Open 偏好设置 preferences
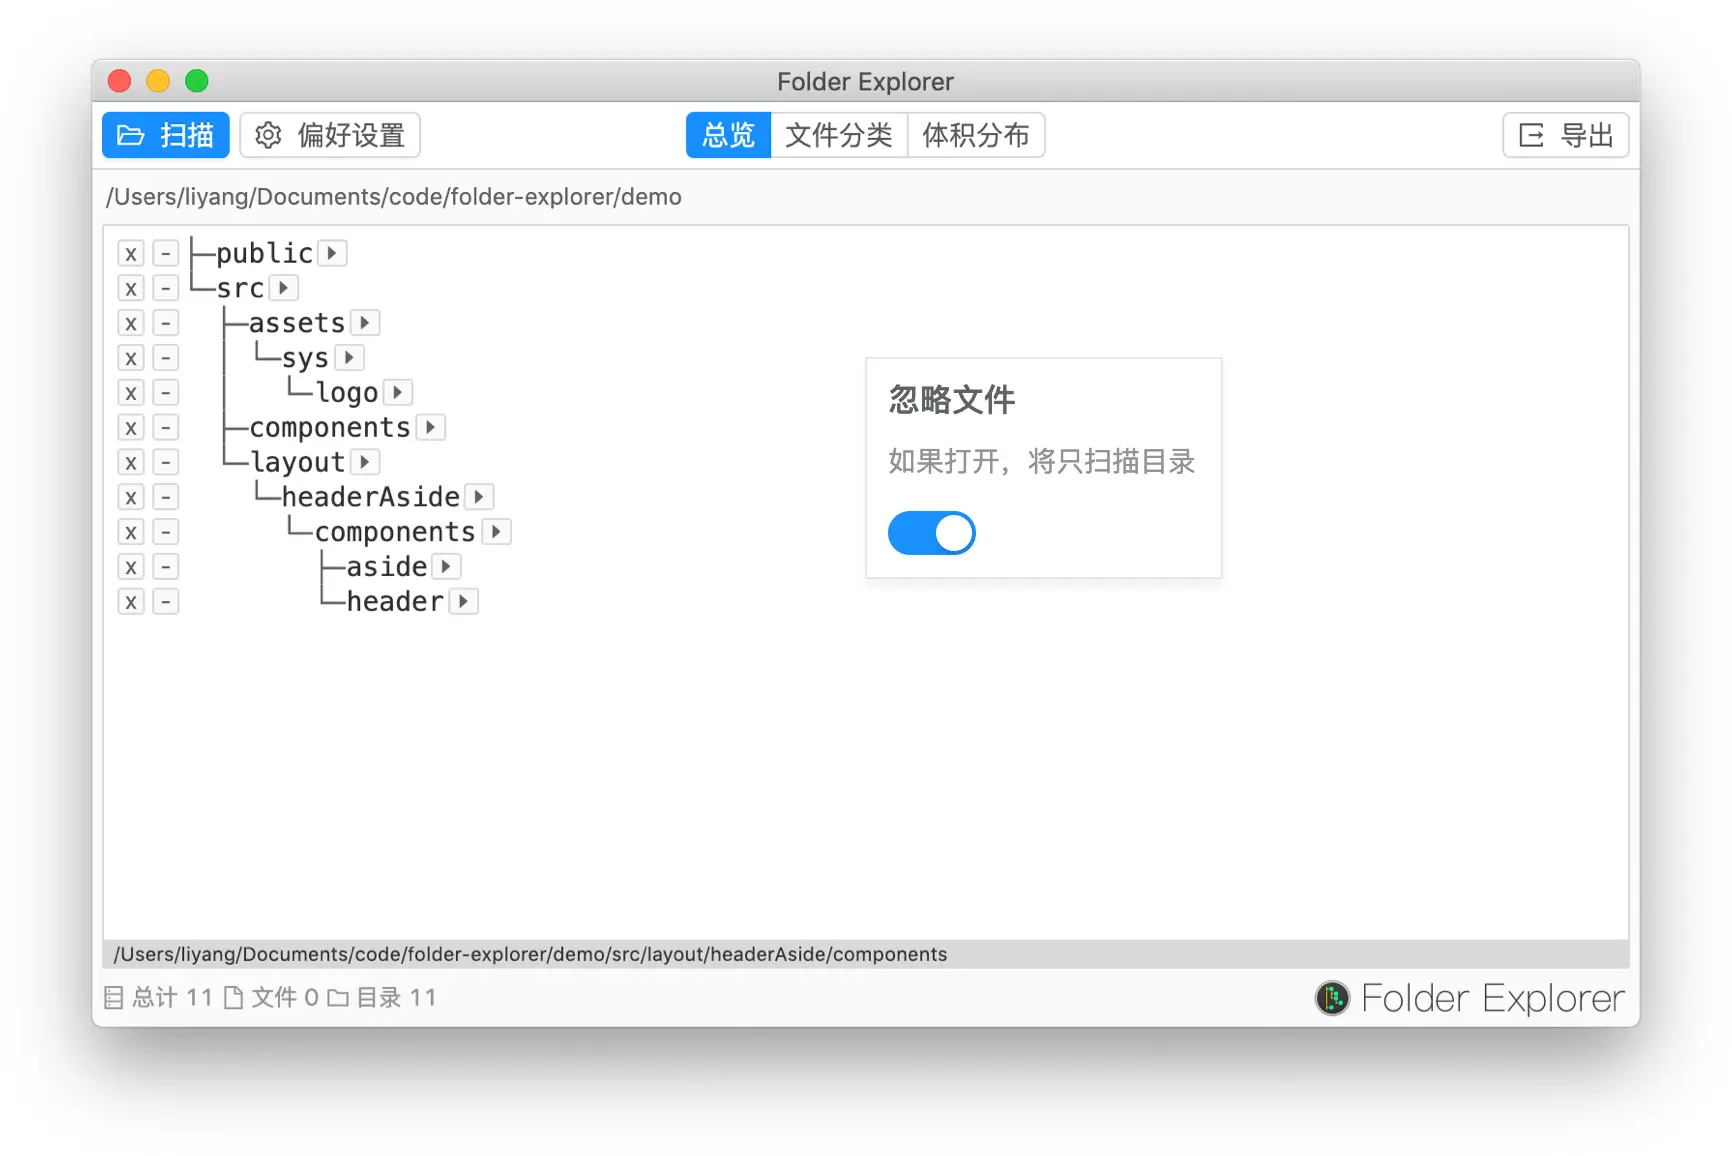Screen dimensions: 1732x1156 (330, 135)
